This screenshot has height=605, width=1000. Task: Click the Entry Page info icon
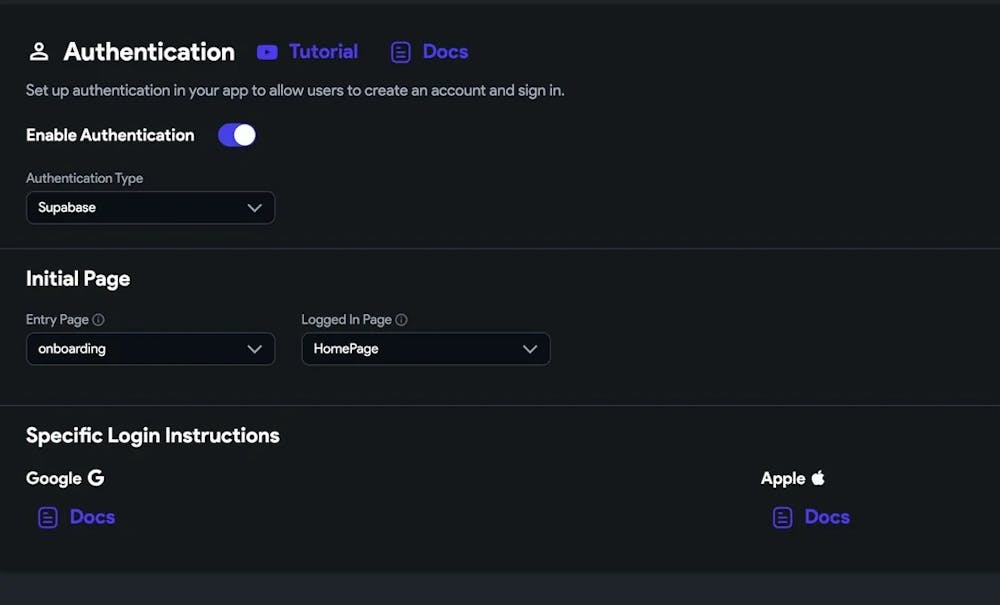tap(98, 319)
